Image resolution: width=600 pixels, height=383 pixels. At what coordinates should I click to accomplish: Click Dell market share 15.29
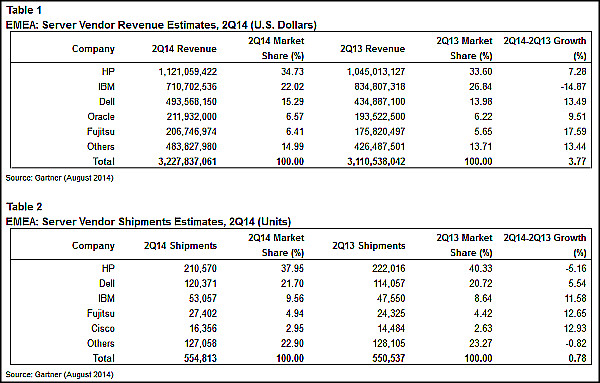coord(292,101)
